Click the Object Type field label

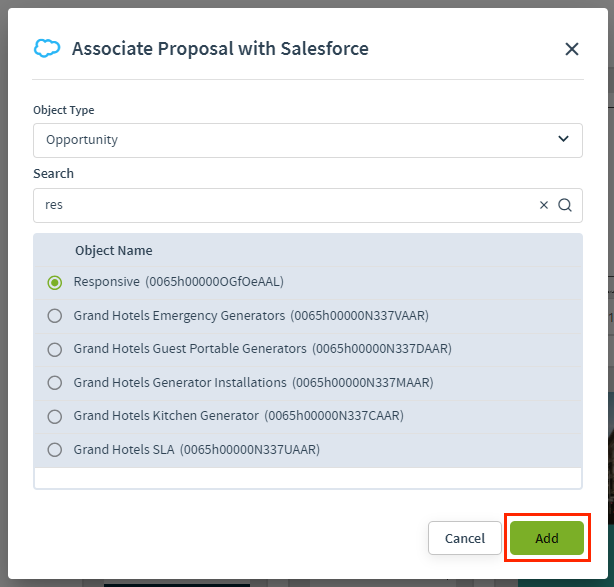click(64, 110)
